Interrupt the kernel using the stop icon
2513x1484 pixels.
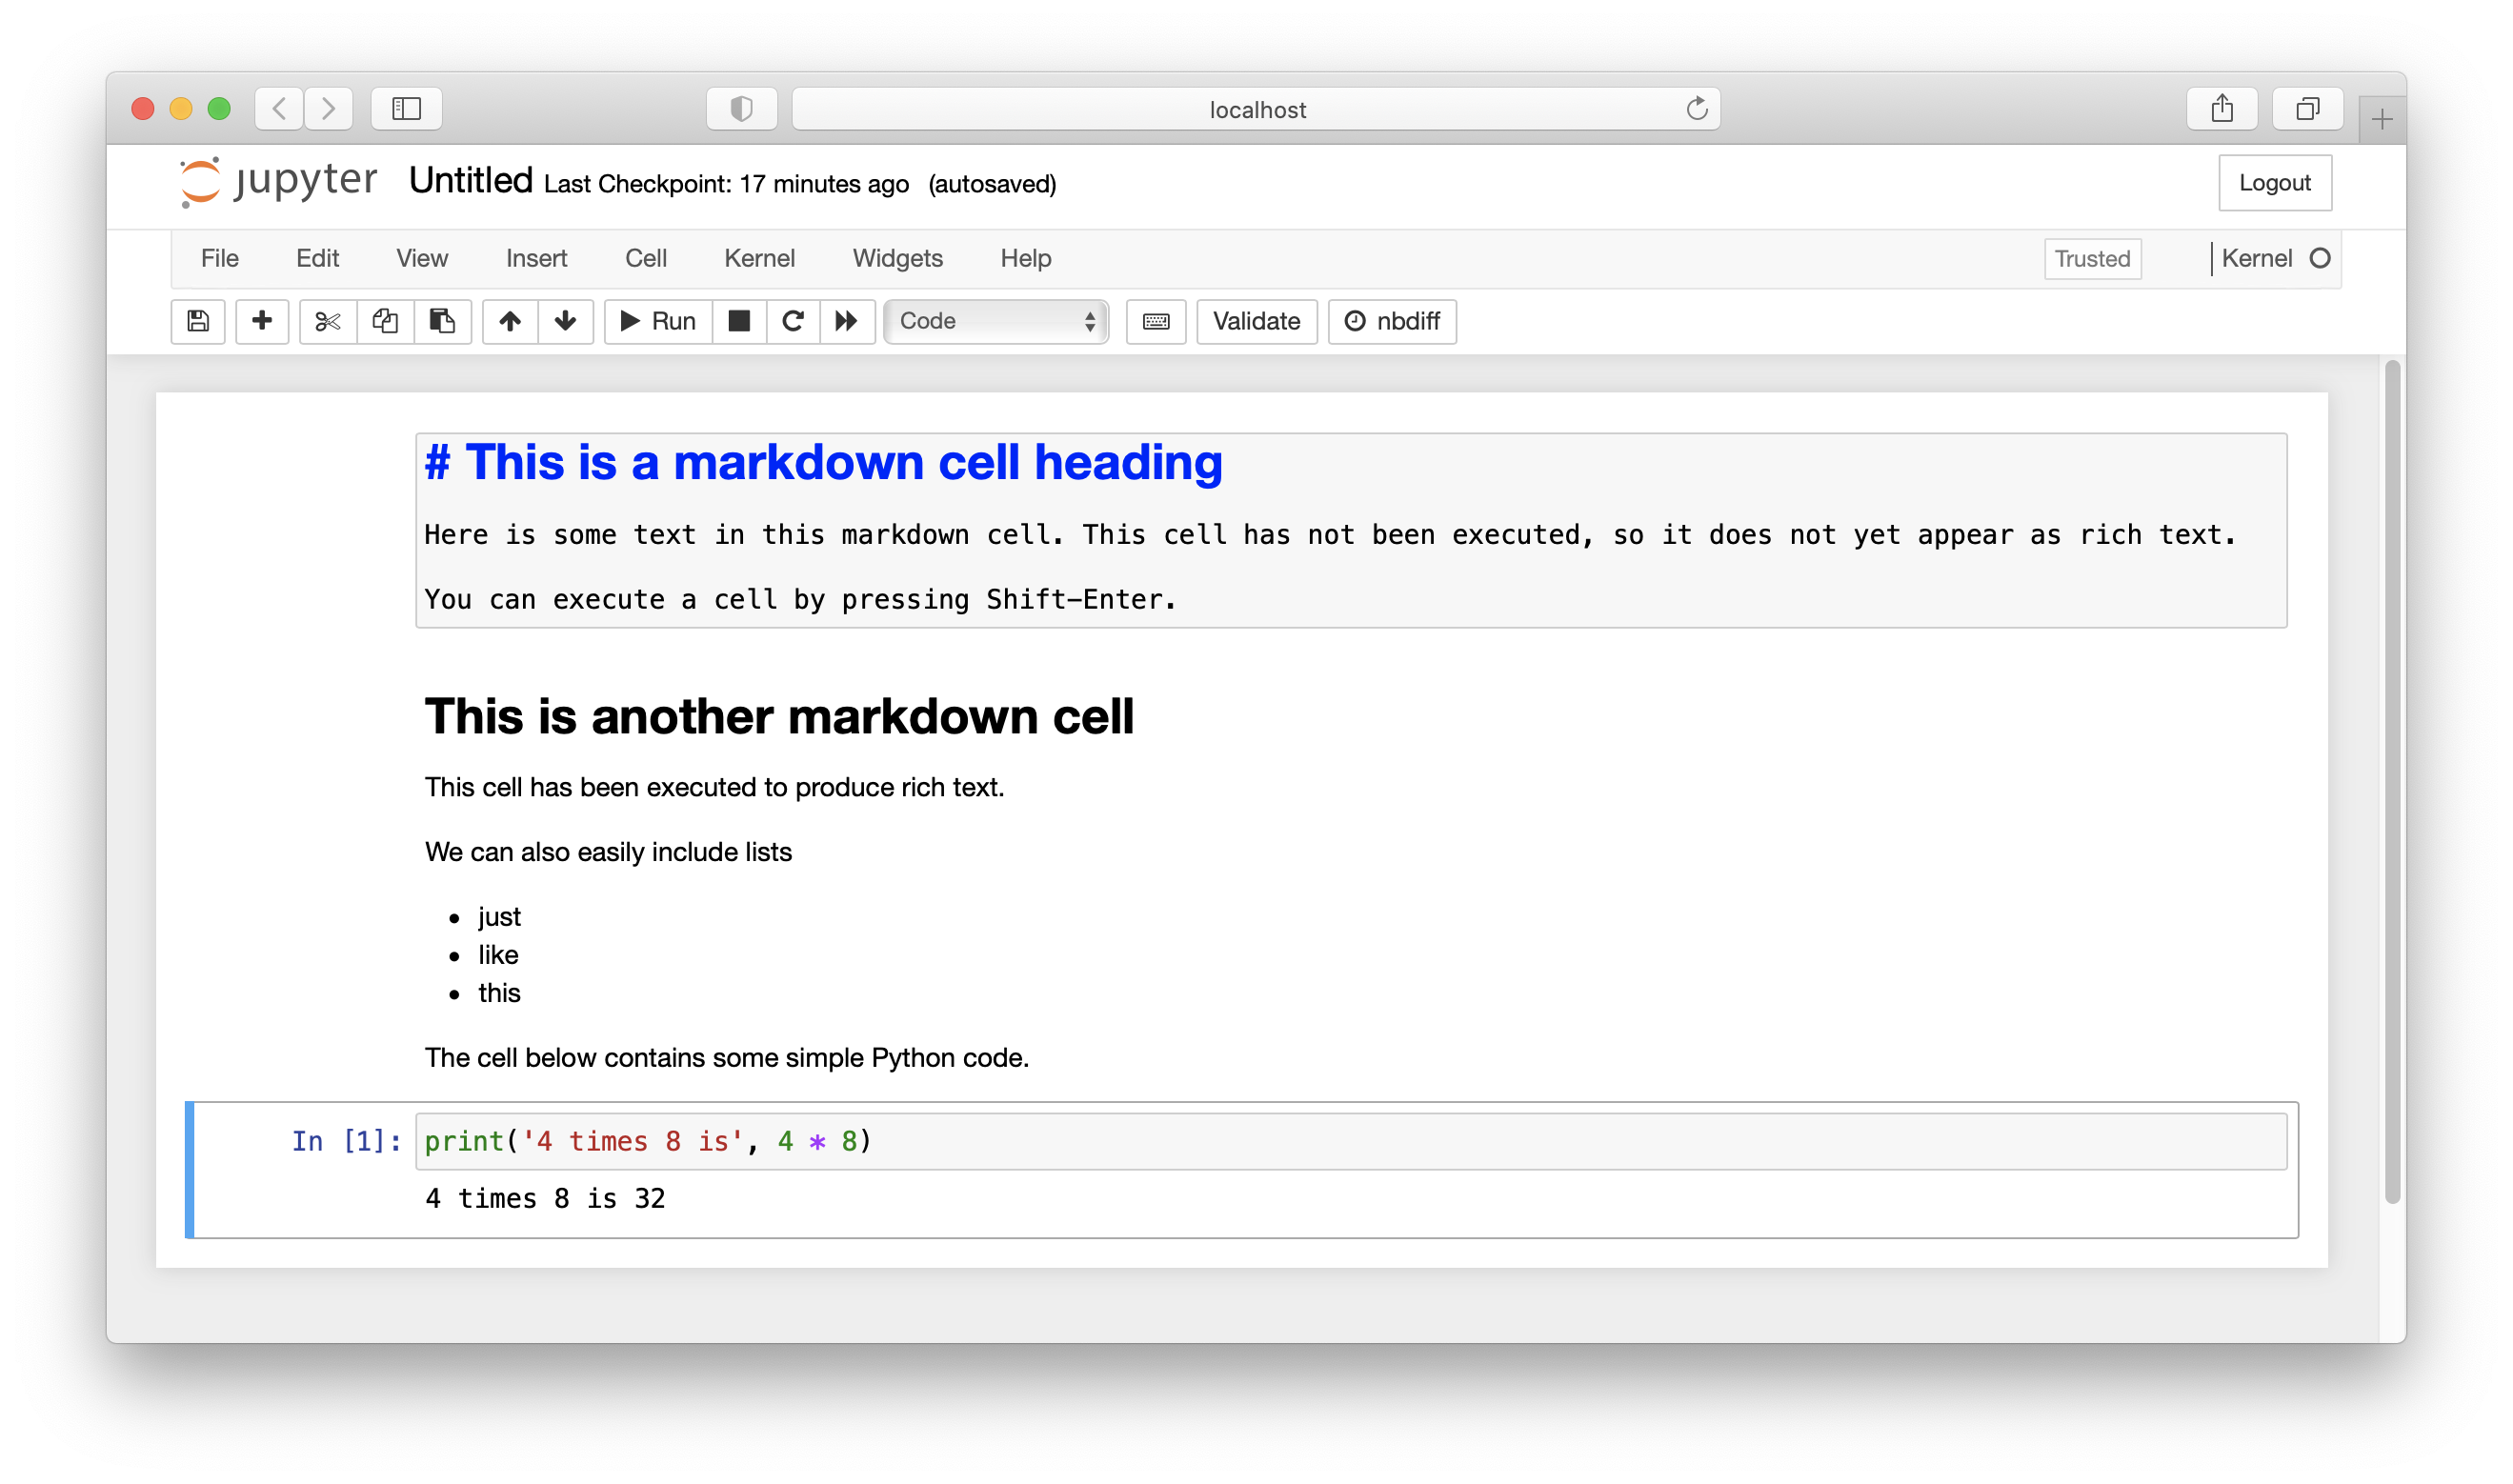(739, 321)
